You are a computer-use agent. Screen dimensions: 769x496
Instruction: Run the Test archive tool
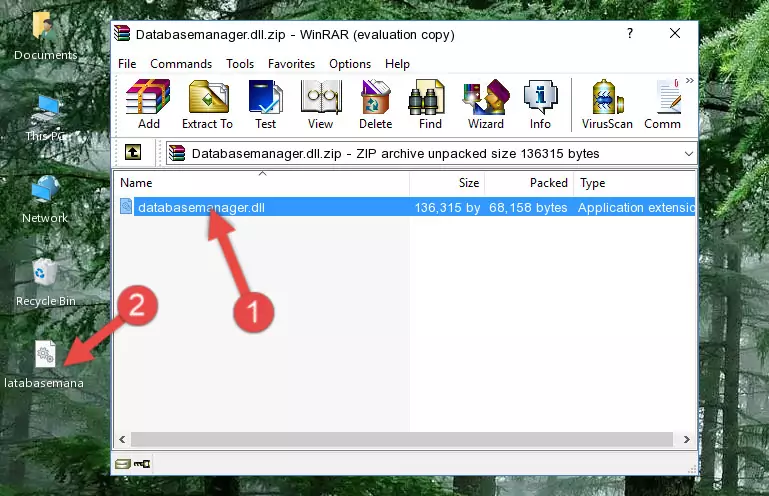coord(265,104)
